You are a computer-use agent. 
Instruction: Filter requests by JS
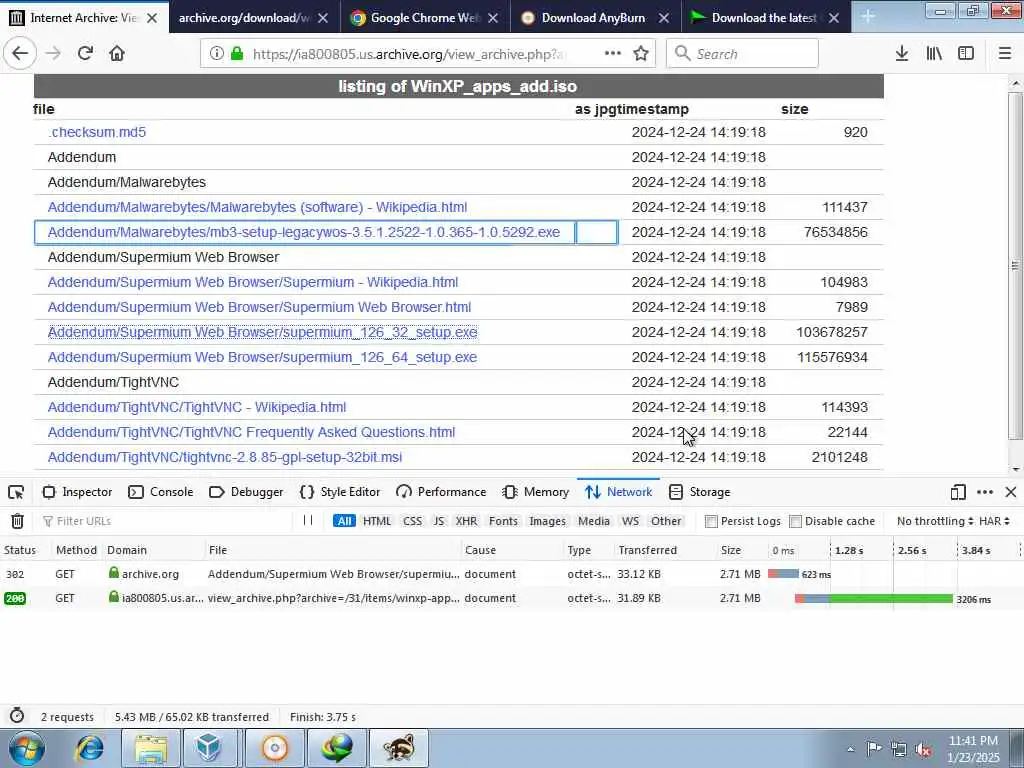pos(439,521)
